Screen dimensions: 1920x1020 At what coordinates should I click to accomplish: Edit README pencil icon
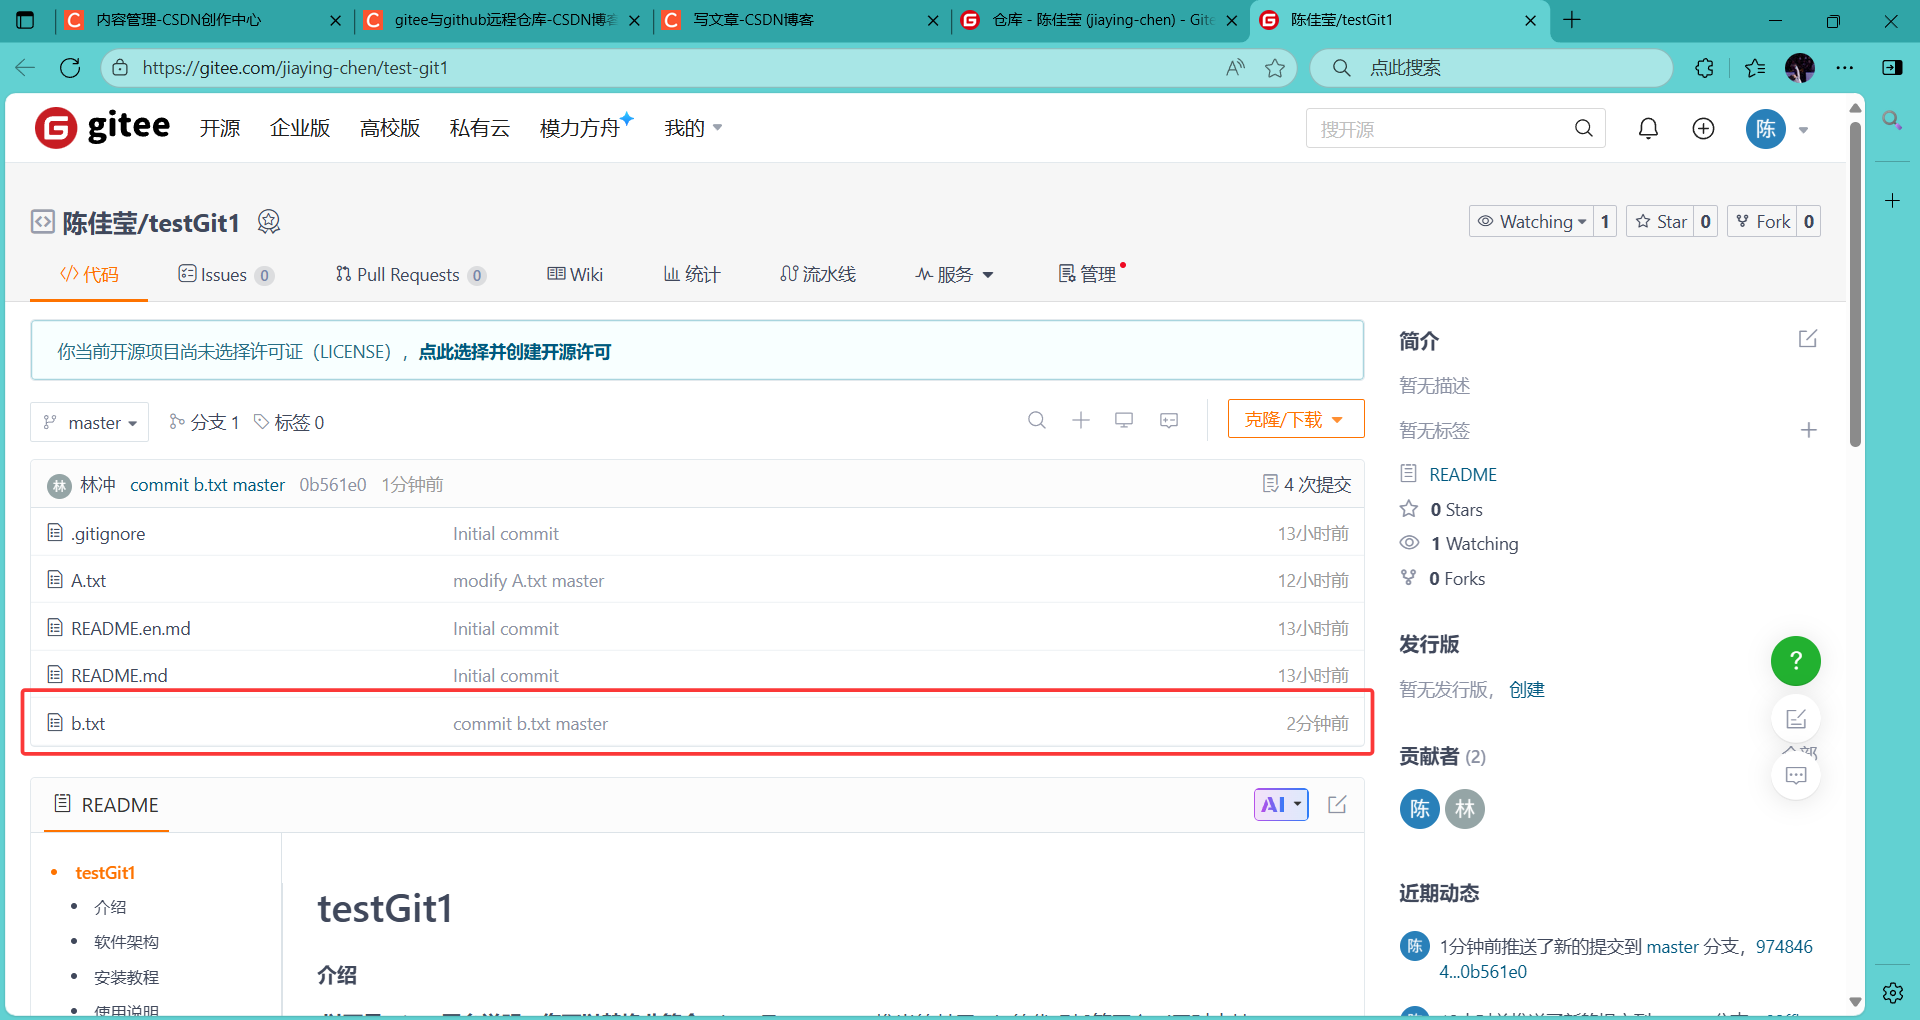pyautogui.click(x=1337, y=804)
